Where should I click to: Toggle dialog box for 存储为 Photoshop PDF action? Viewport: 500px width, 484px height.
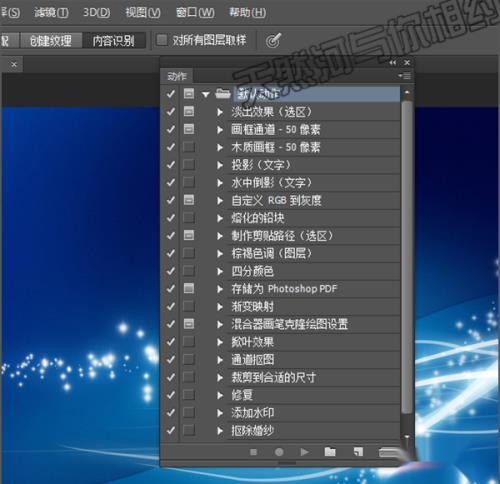tap(189, 288)
